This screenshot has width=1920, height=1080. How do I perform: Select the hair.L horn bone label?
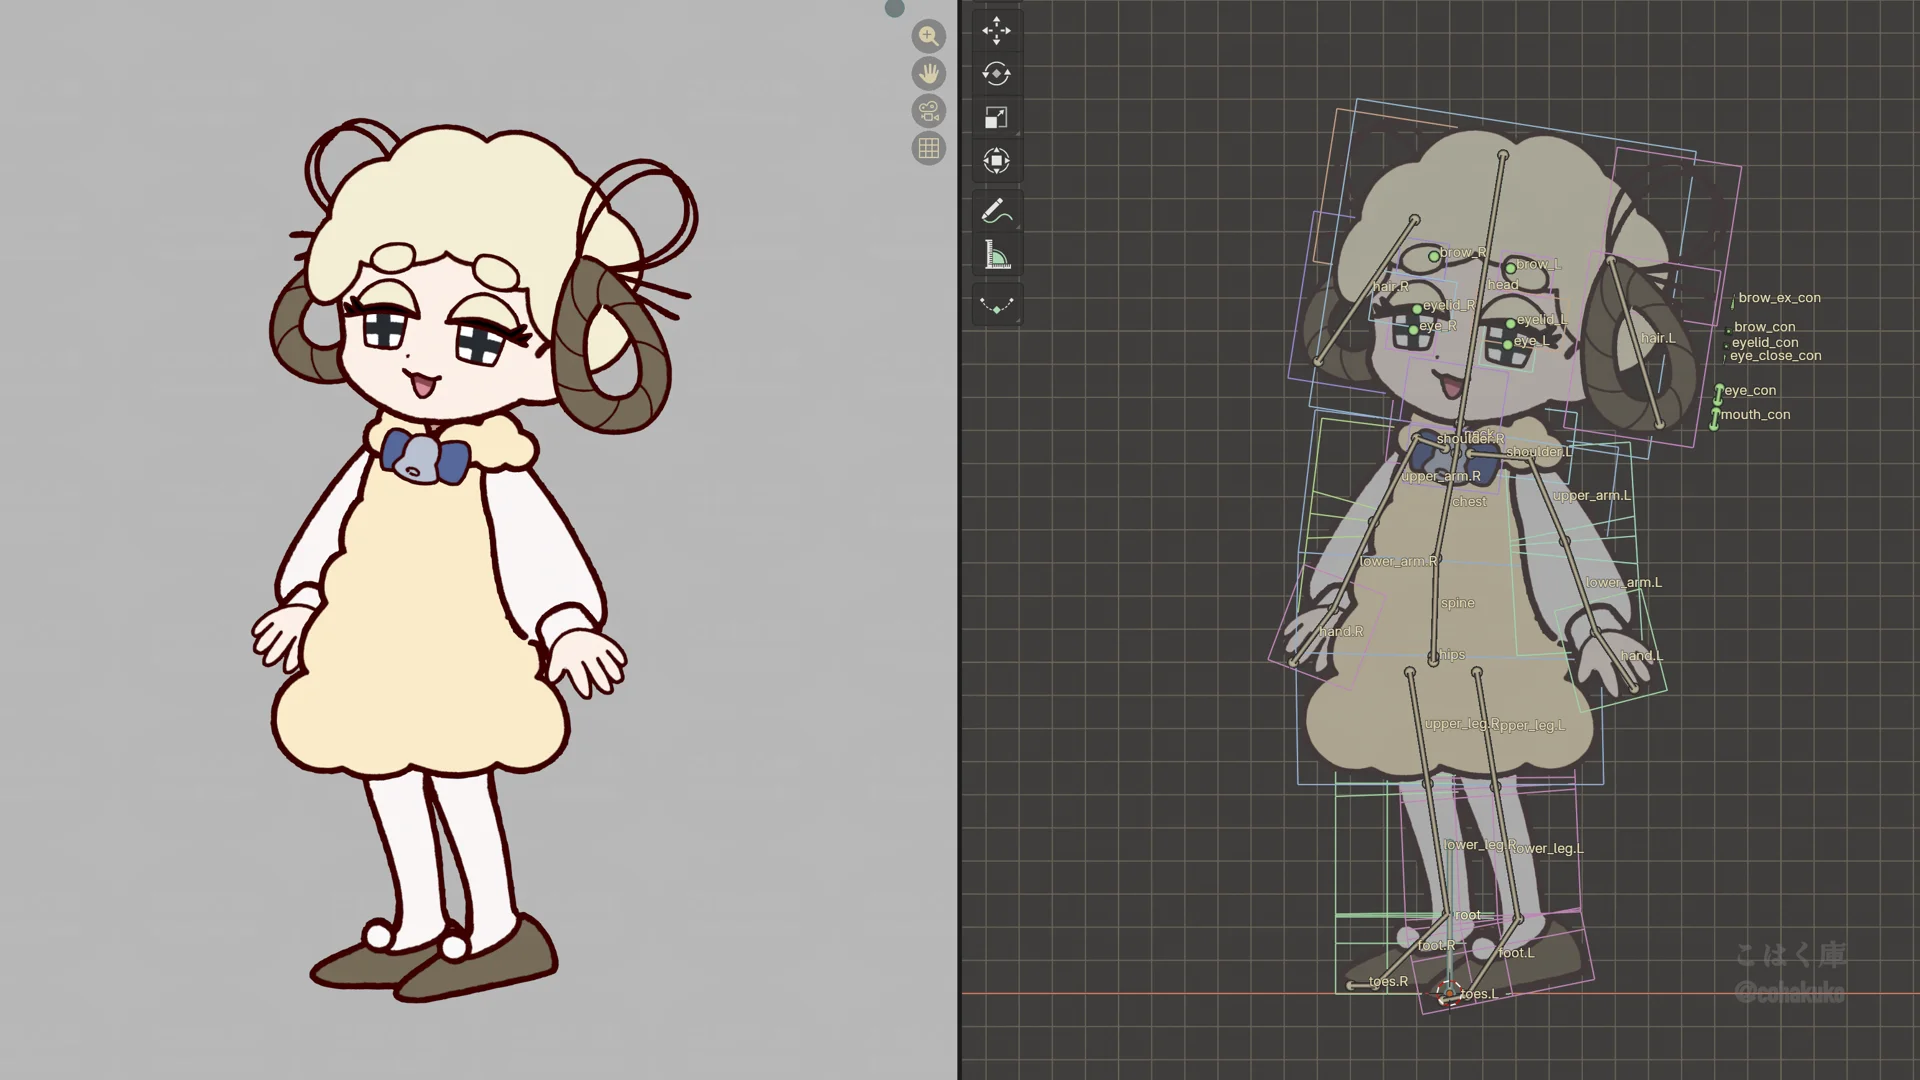tap(1657, 338)
